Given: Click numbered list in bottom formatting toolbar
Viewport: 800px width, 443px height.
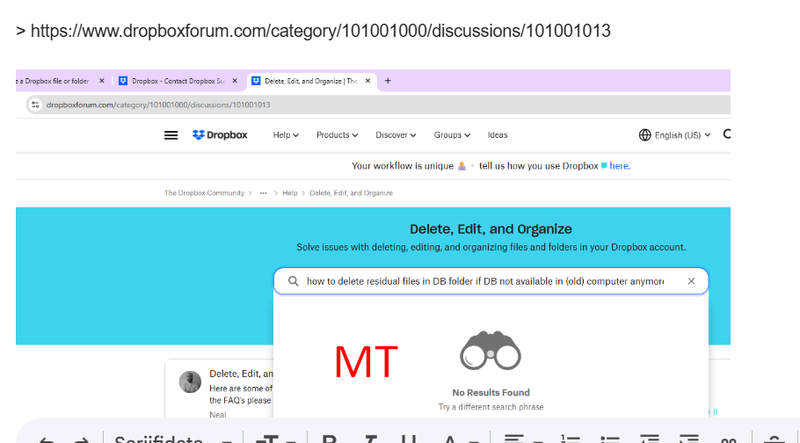Looking at the screenshot, I should (x=569, y=440).
